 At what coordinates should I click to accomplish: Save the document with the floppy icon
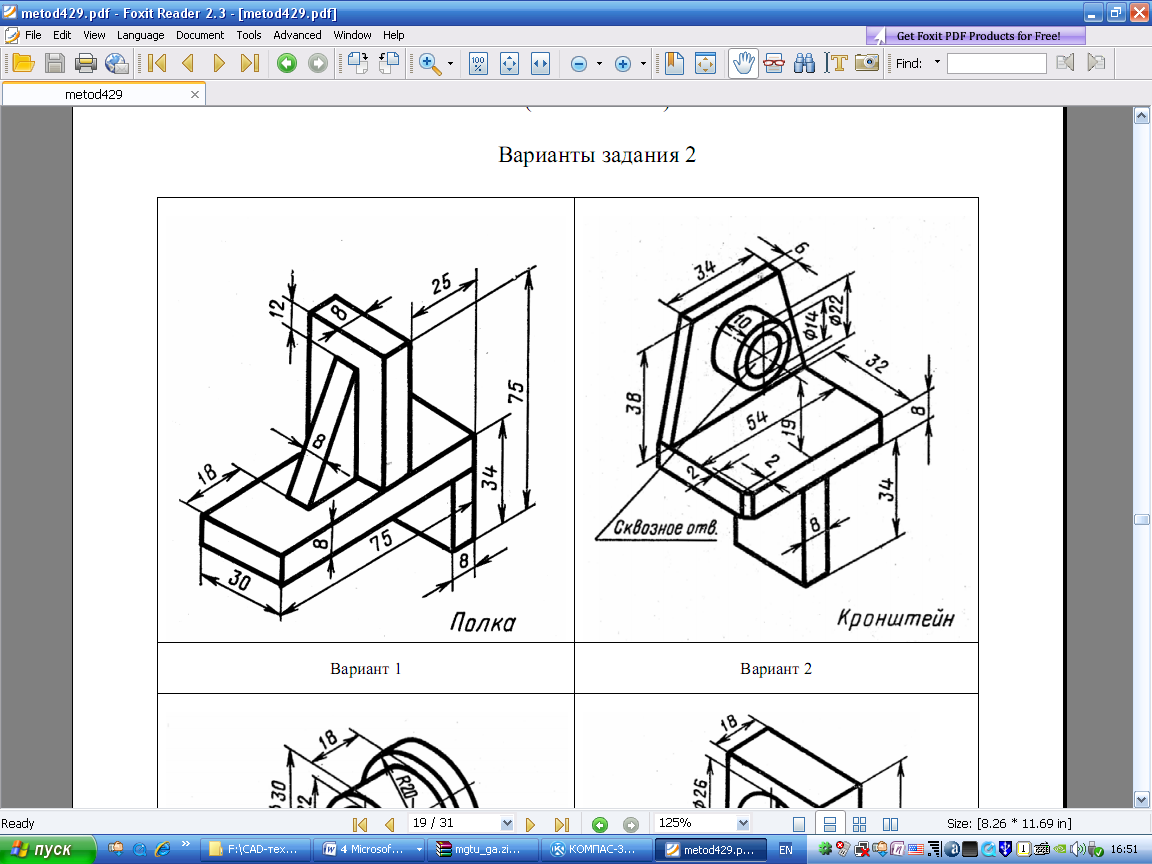[x=55, y=63]
